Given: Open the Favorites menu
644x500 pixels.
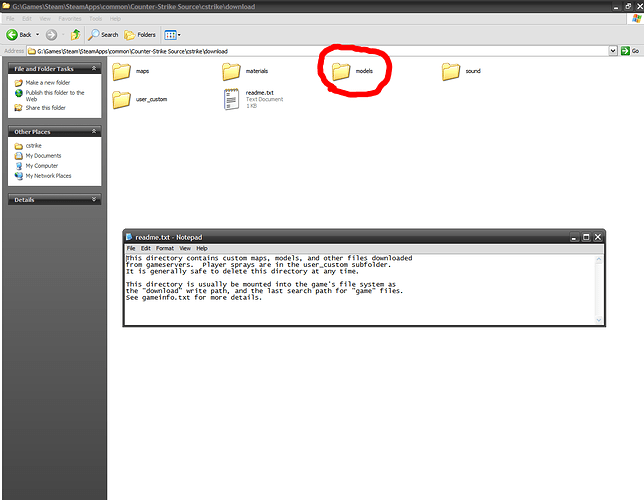Looking at the screenshot, I should pyautogui.click(x=70, y=19).
